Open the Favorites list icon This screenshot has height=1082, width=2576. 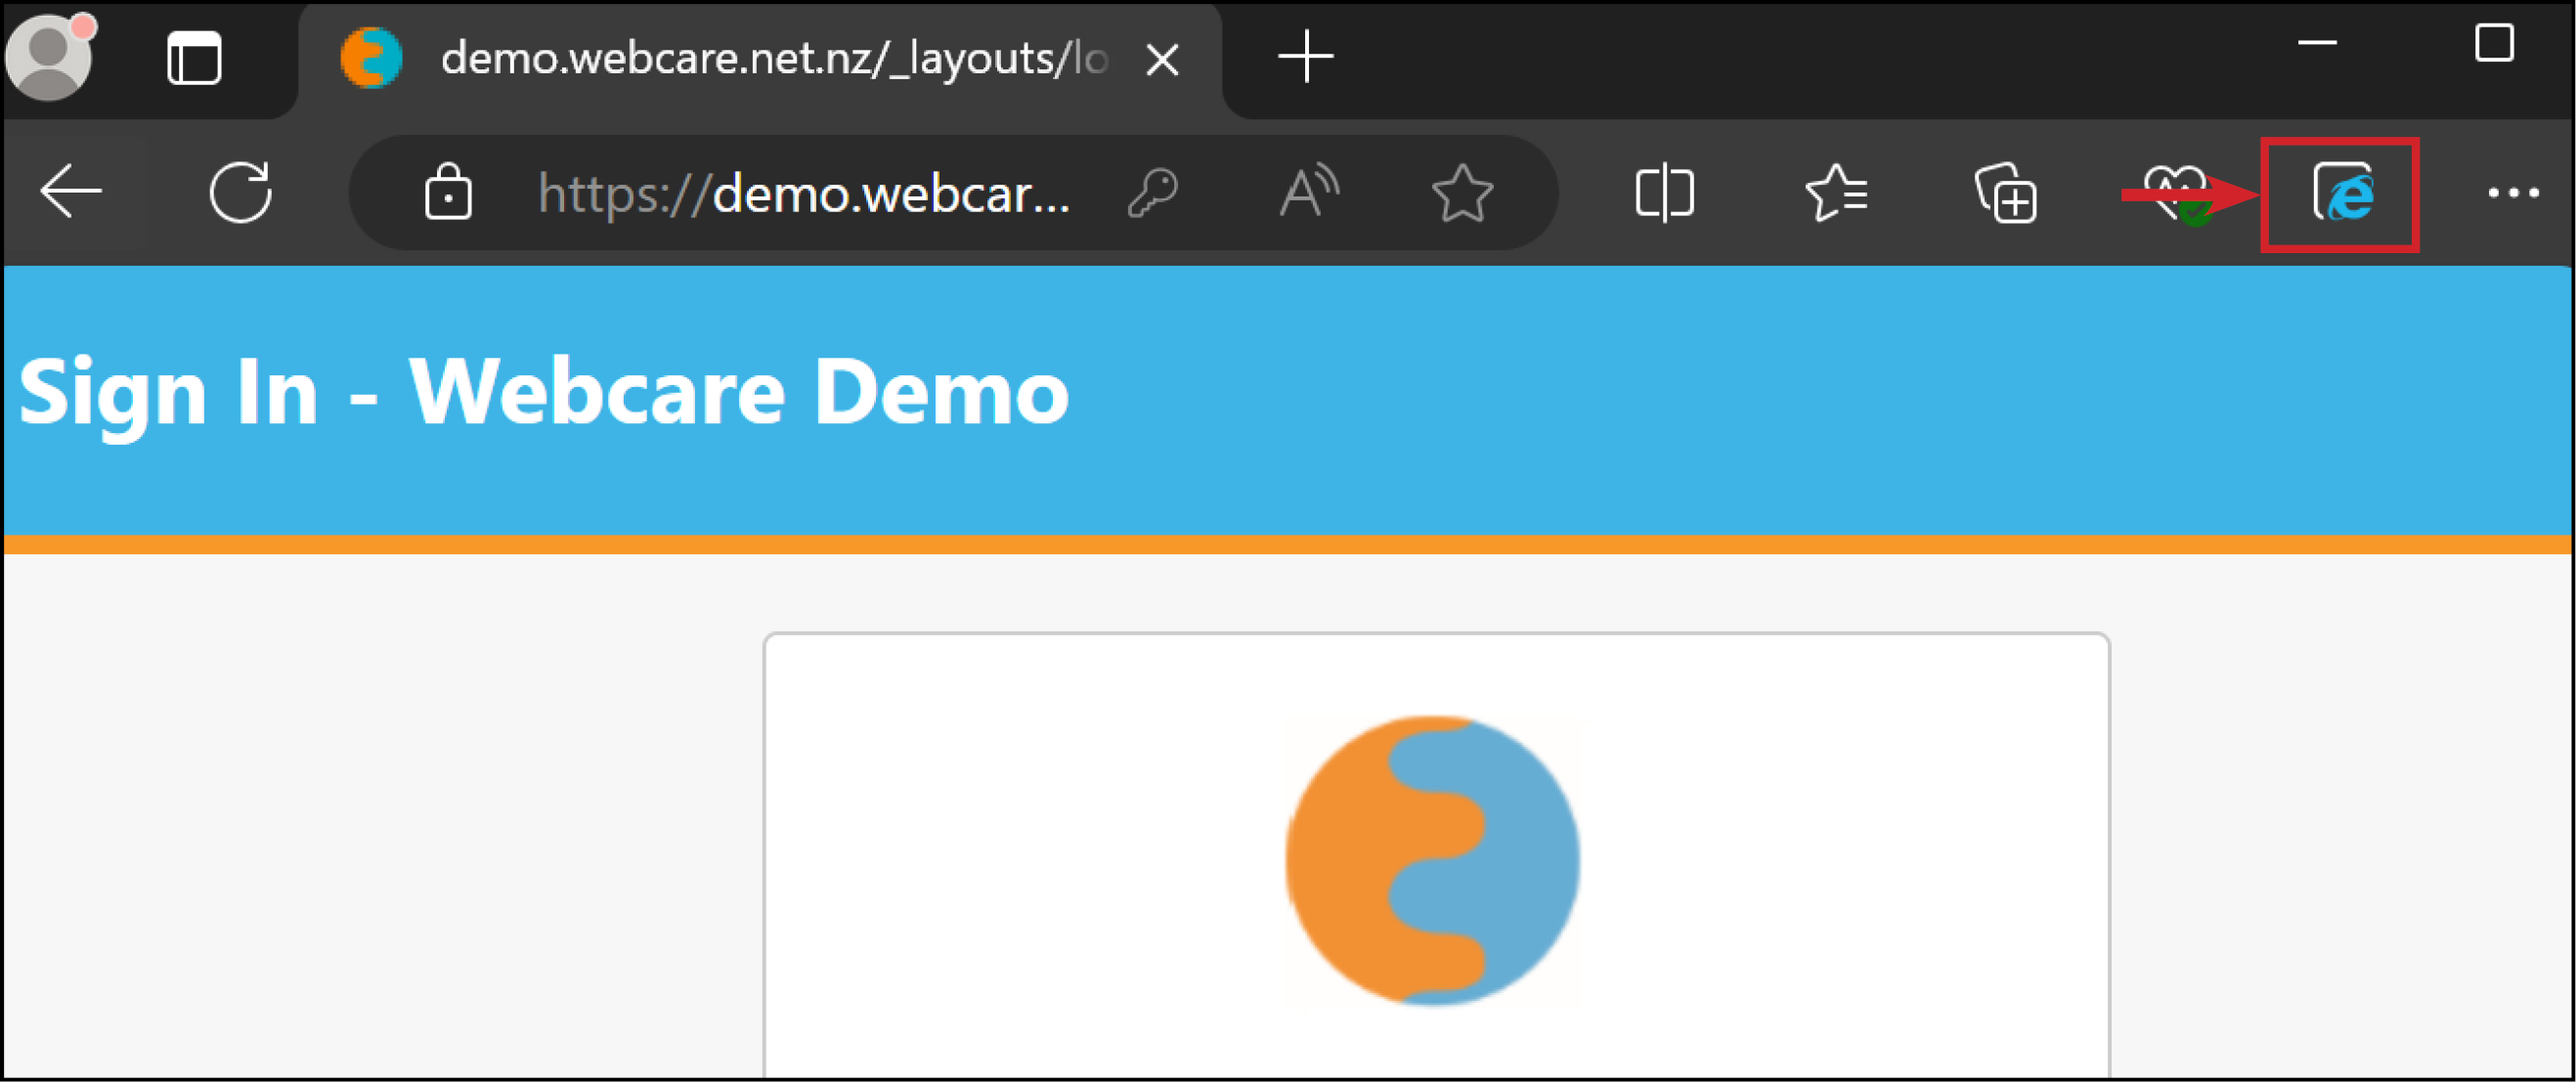[1838, 193]
